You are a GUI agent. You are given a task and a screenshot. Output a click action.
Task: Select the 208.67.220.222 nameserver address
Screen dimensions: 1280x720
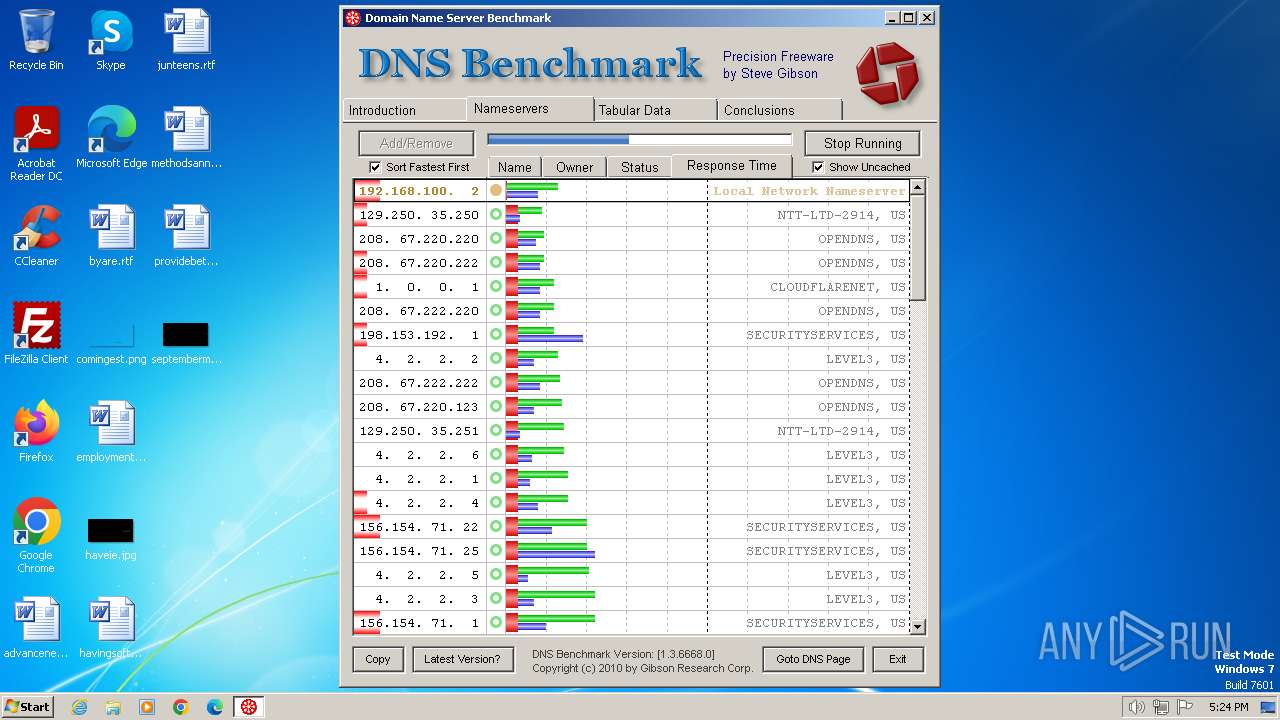pyautogui.click(x=419, y=263)
